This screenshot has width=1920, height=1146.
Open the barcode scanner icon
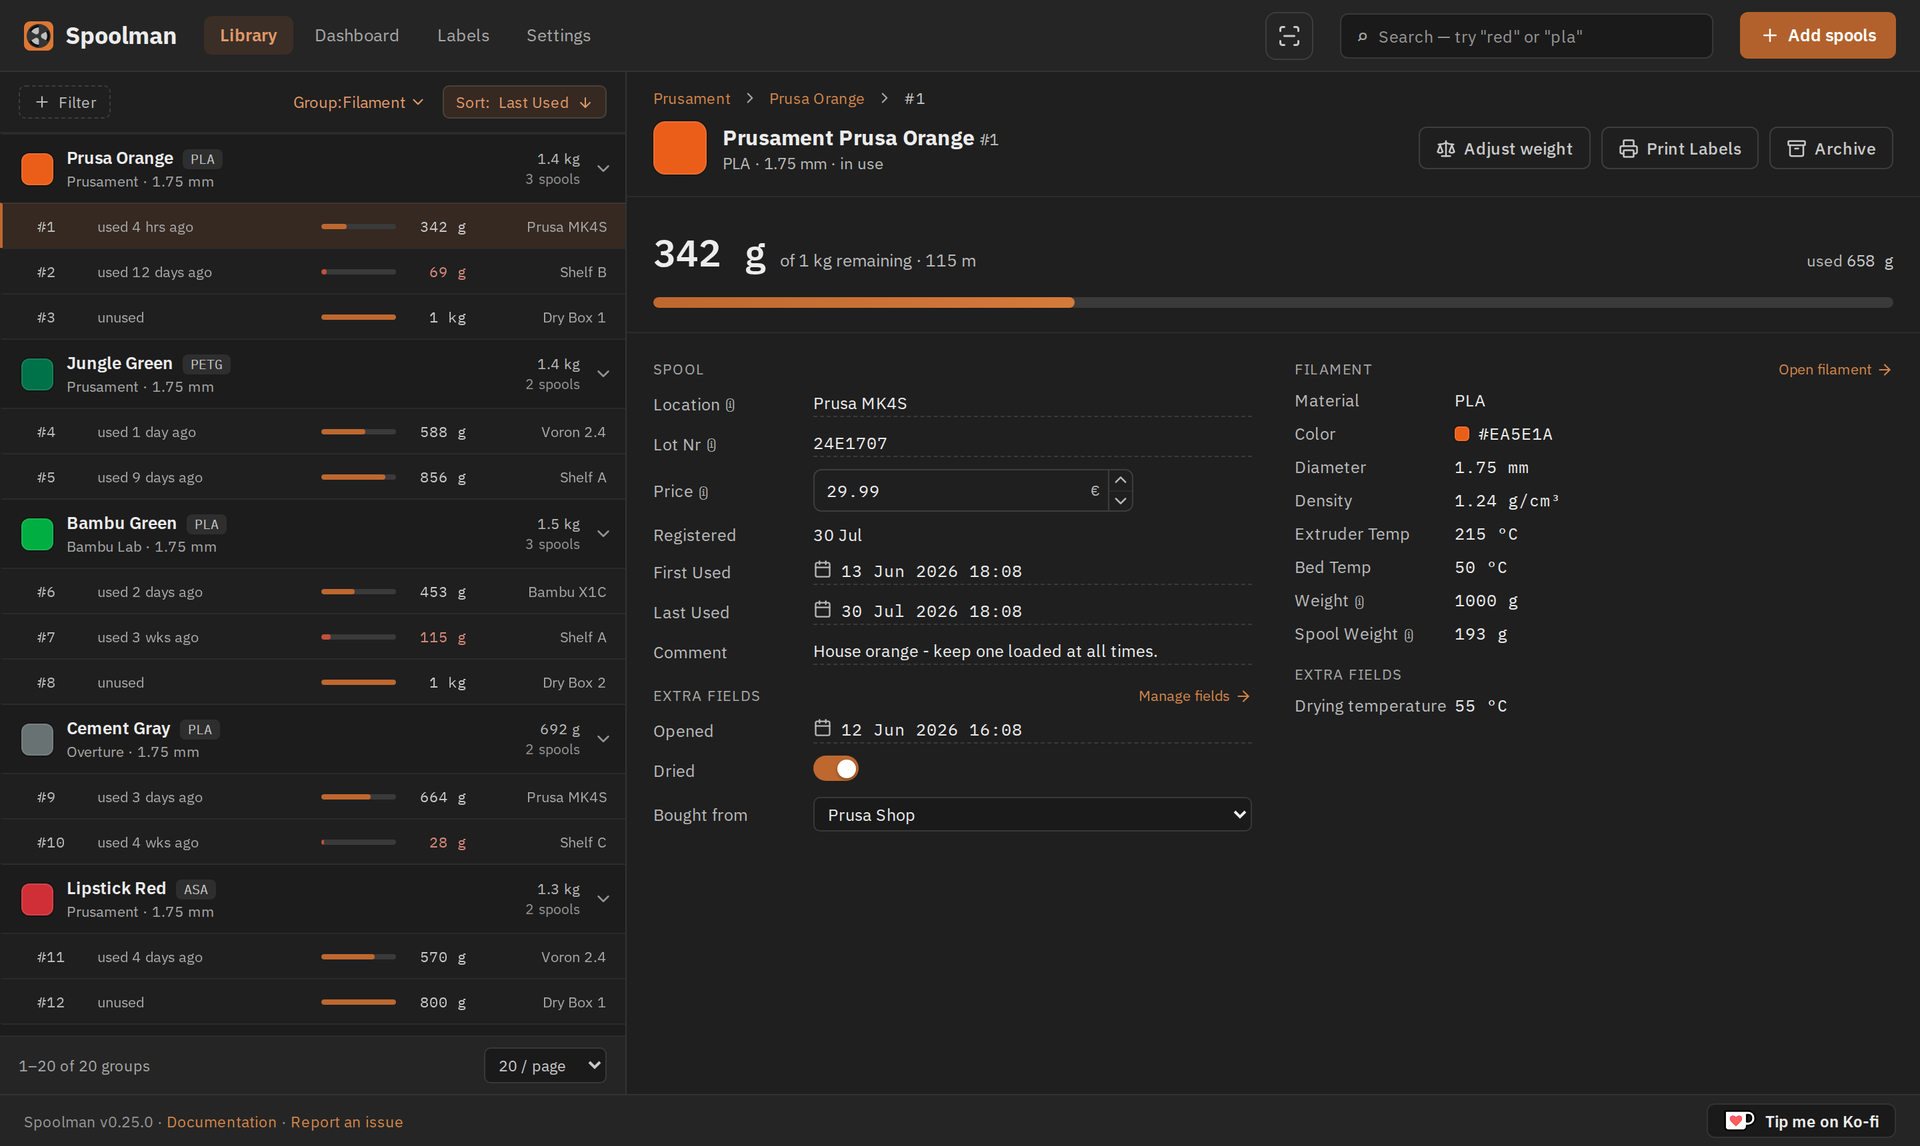point(1289,36)
